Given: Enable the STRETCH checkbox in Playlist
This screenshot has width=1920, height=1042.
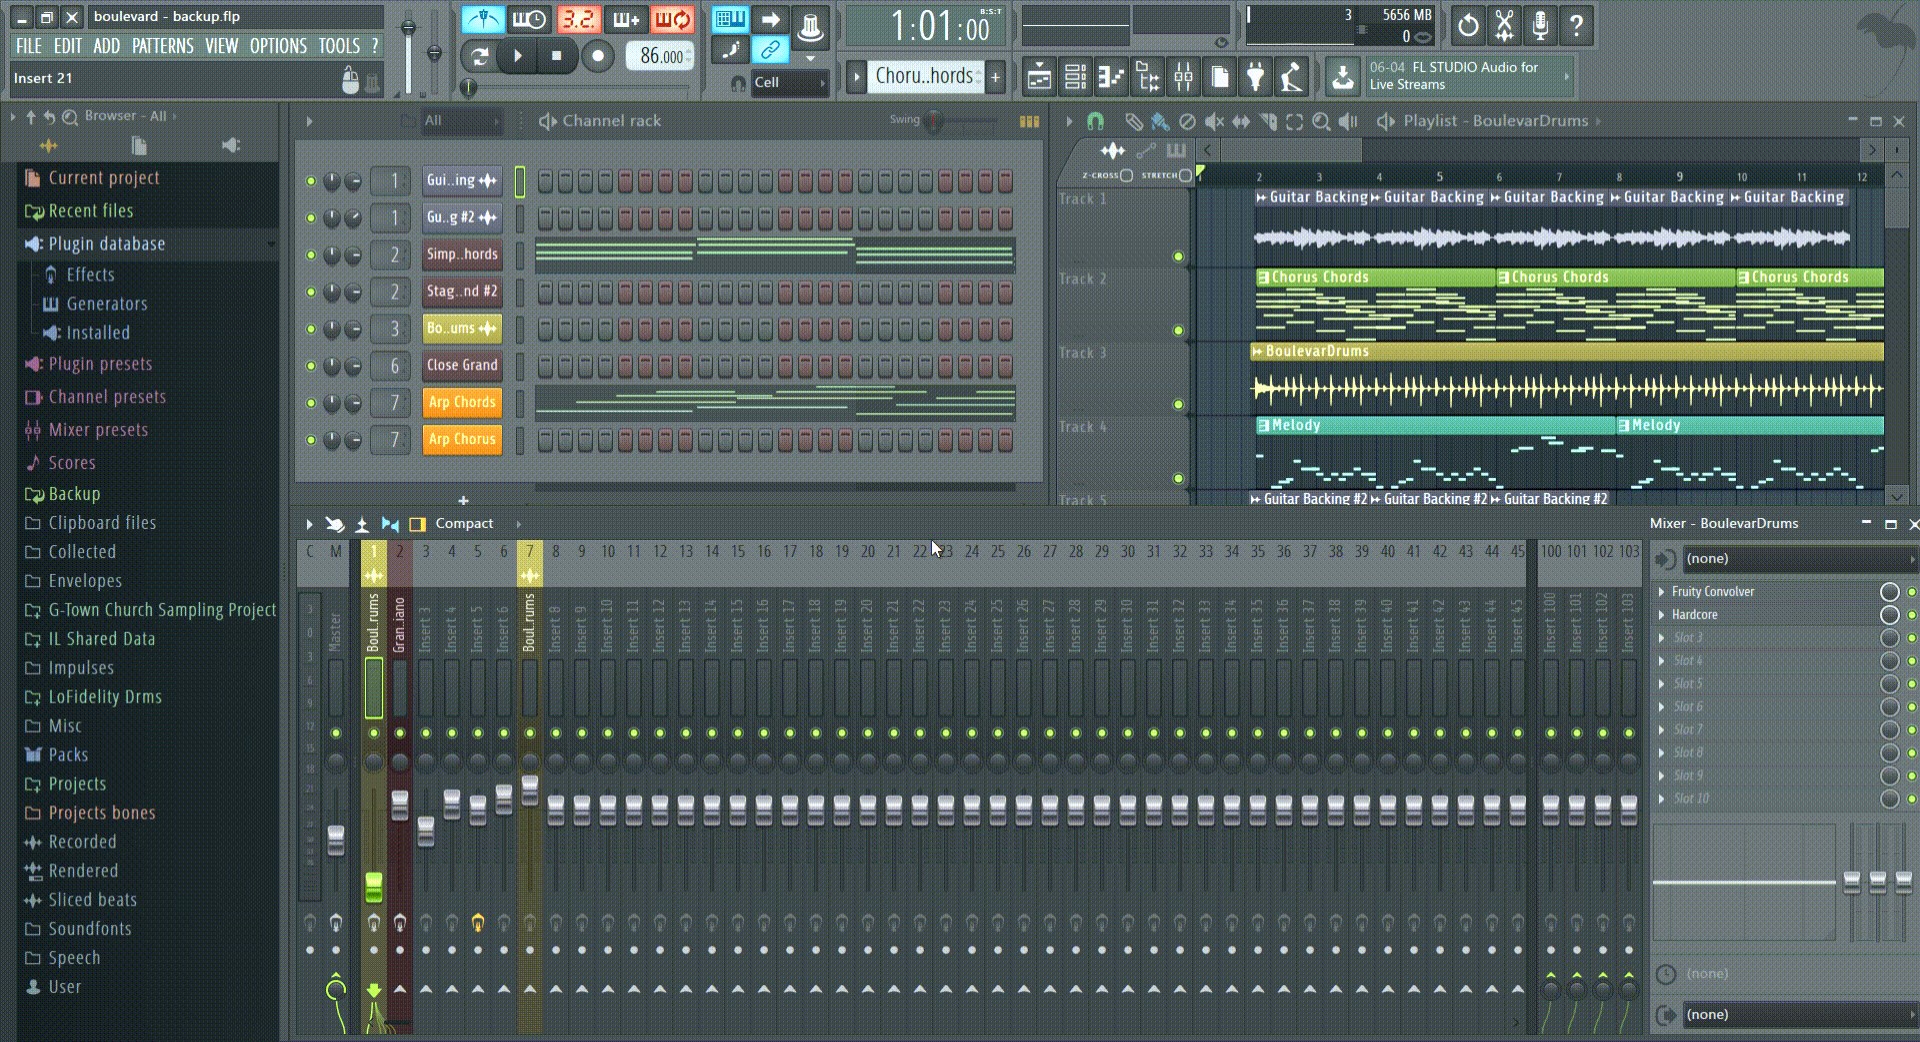Looking at the screenshot, I should [x=1186, y=175].
